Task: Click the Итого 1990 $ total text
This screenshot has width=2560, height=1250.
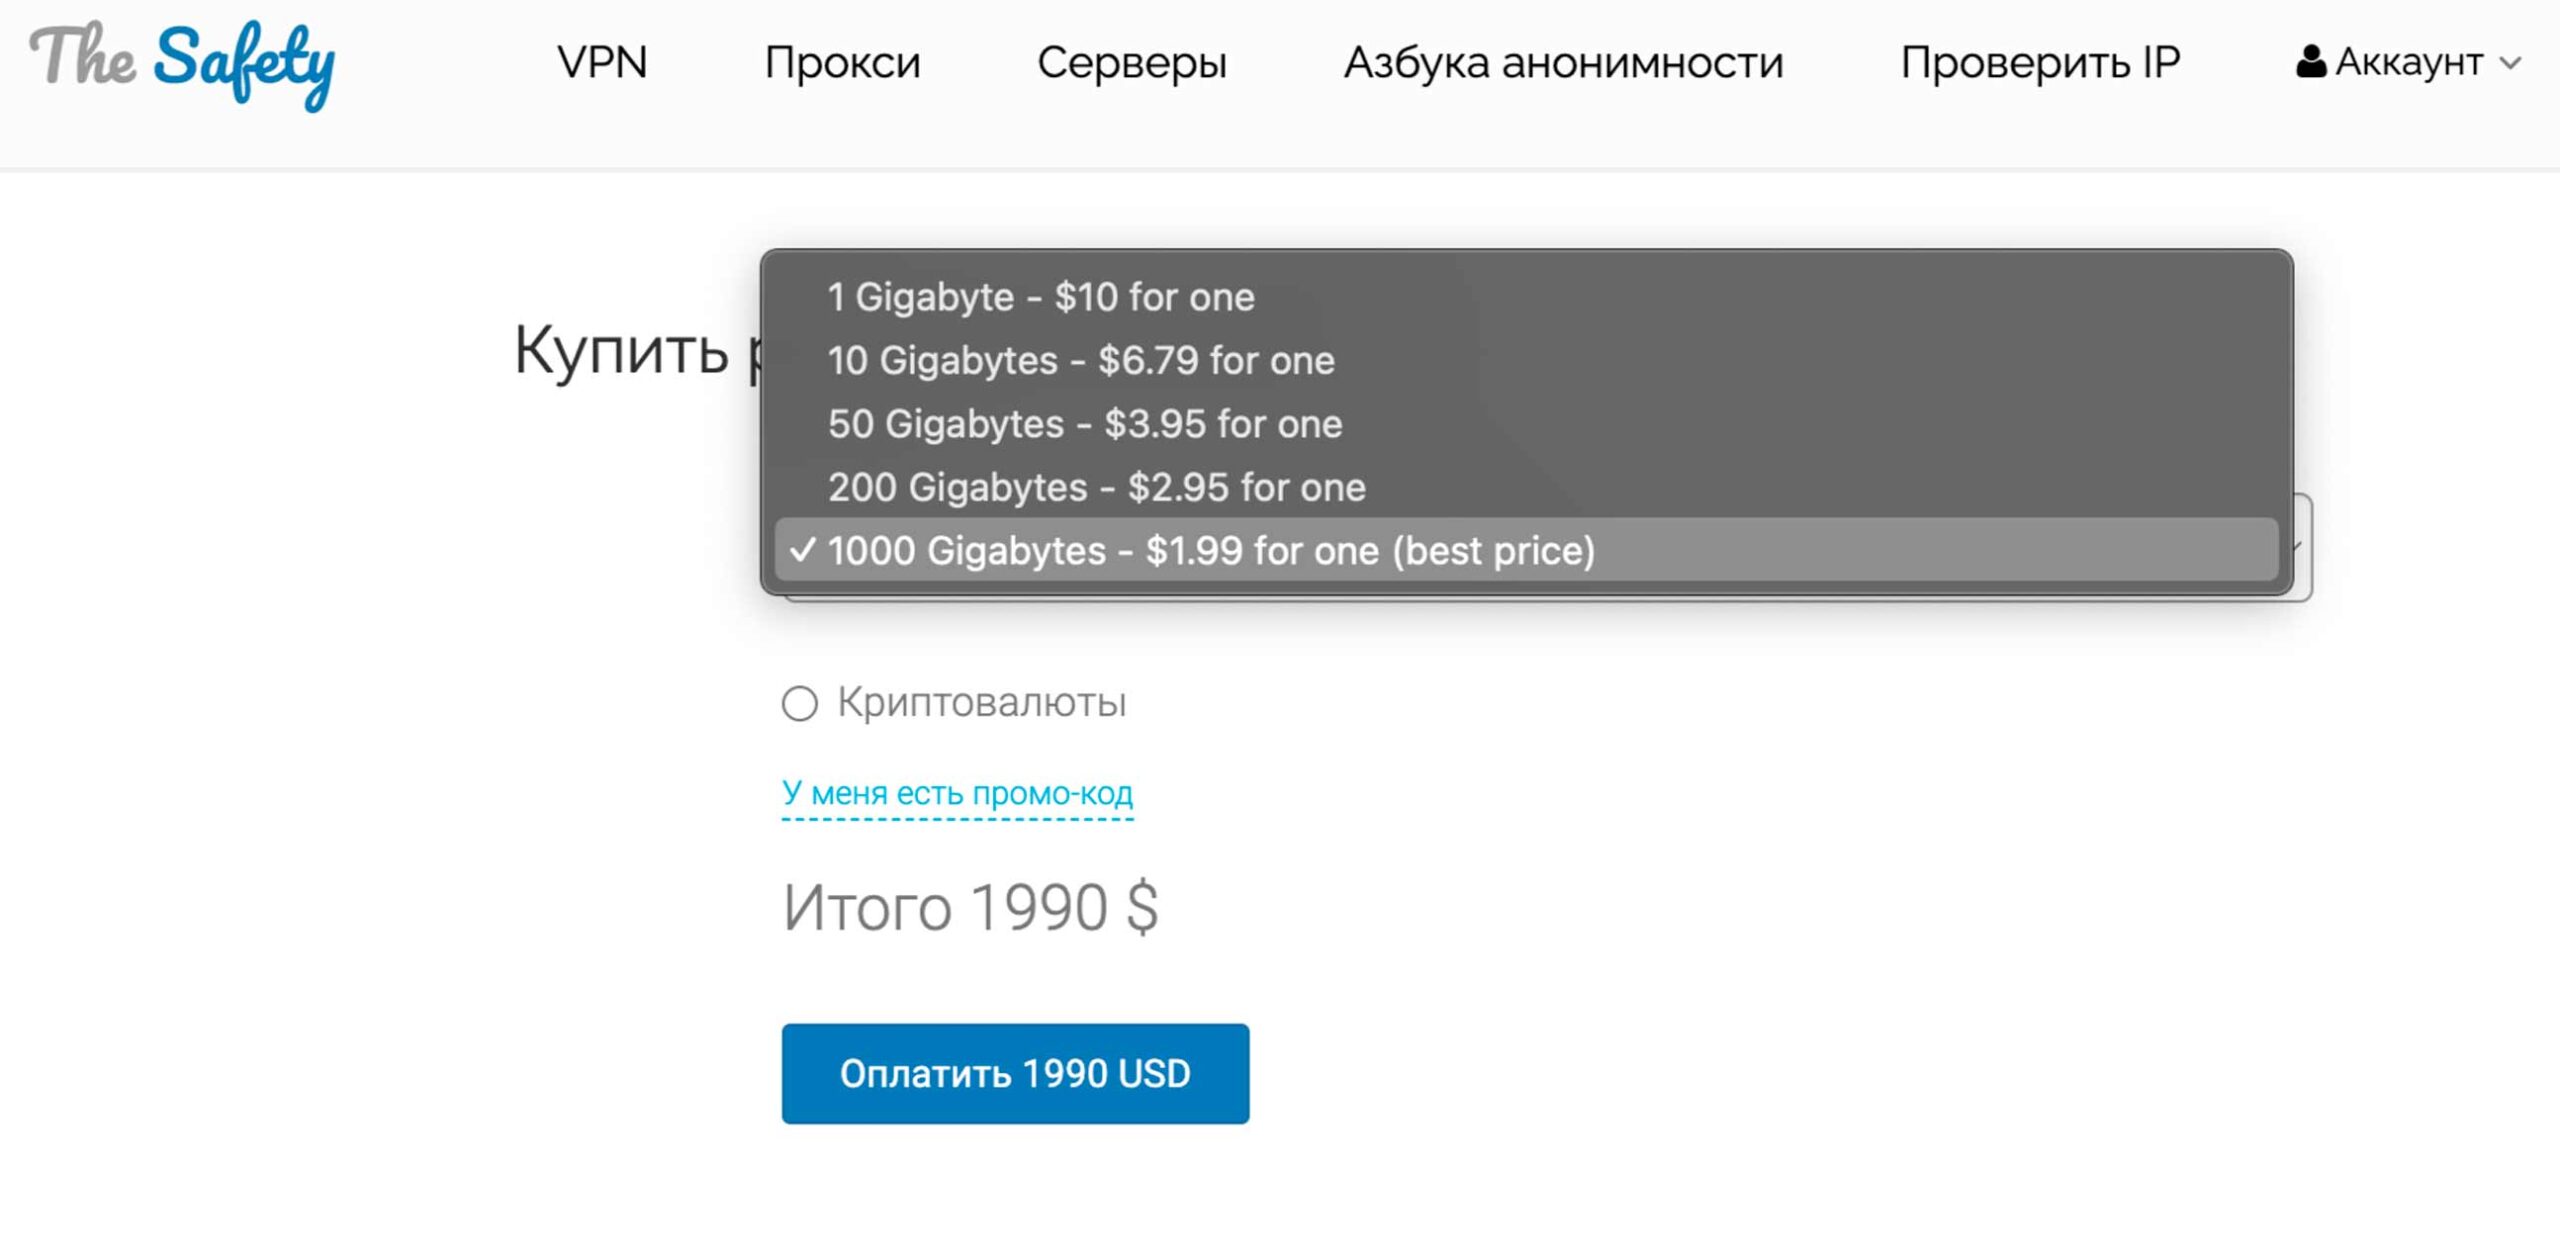Action: pos(970,908)
